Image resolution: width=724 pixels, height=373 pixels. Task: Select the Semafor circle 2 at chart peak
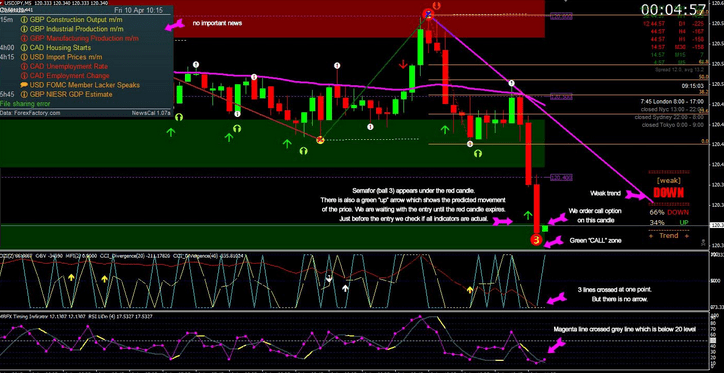coord(428,14)
